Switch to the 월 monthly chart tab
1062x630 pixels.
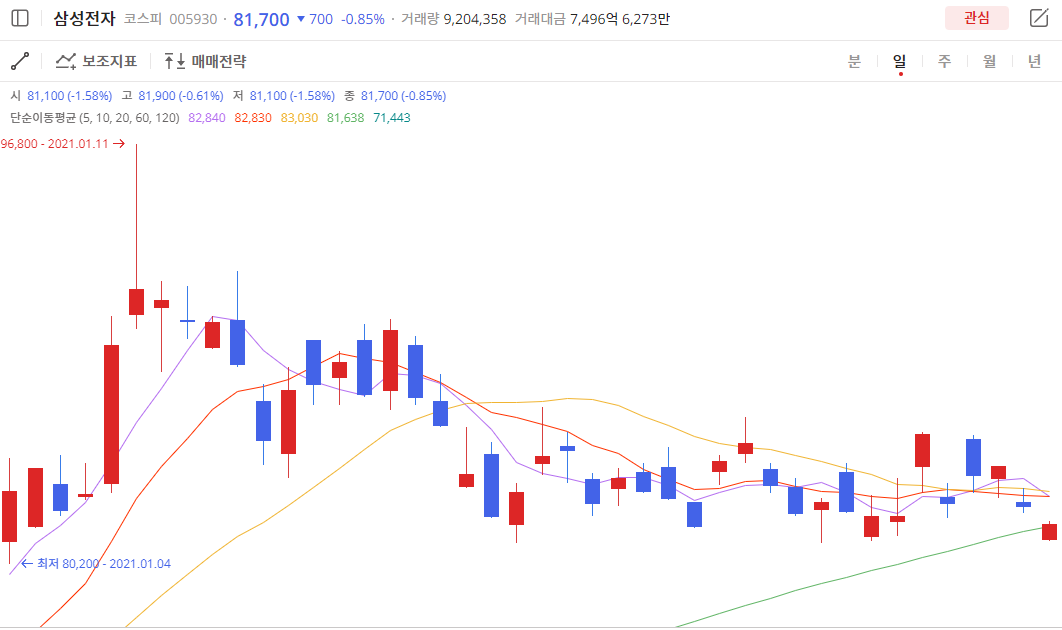click(990, 61)
